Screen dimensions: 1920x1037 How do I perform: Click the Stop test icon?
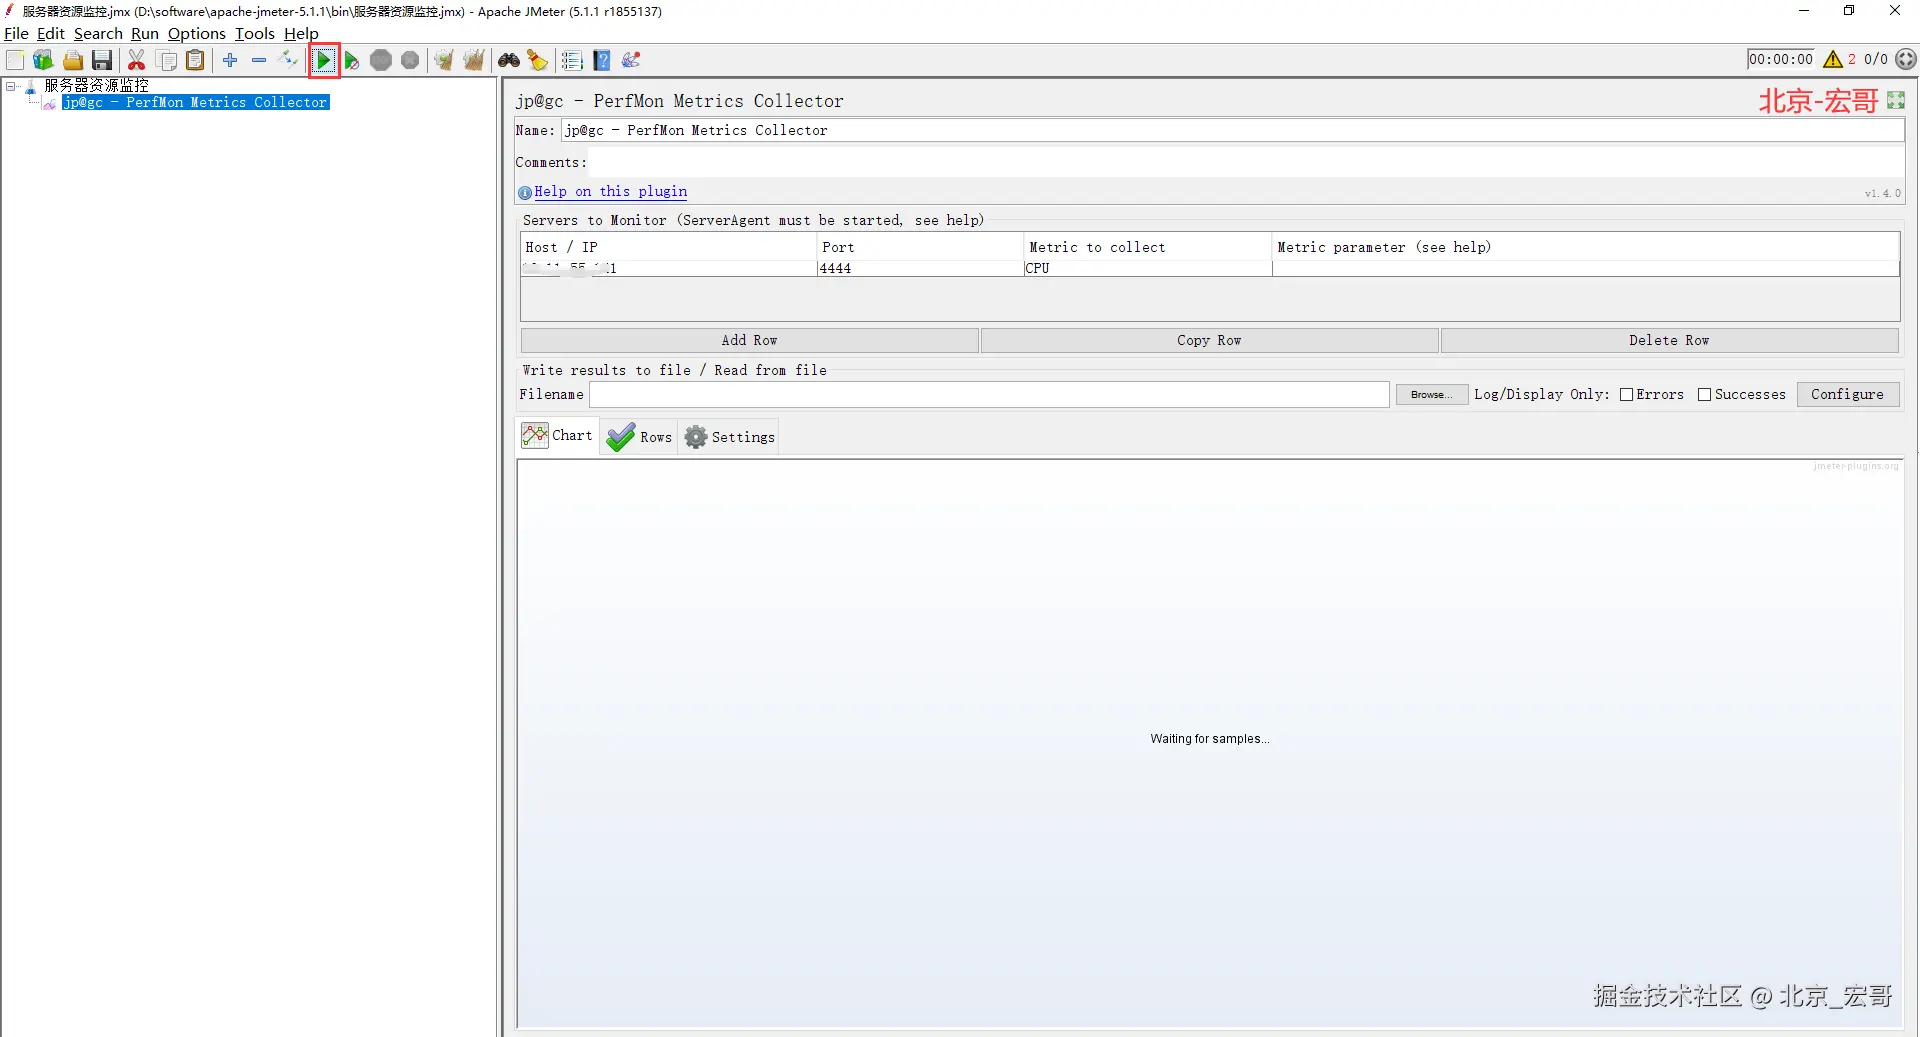pyautogui.click(x=381, y=60)
